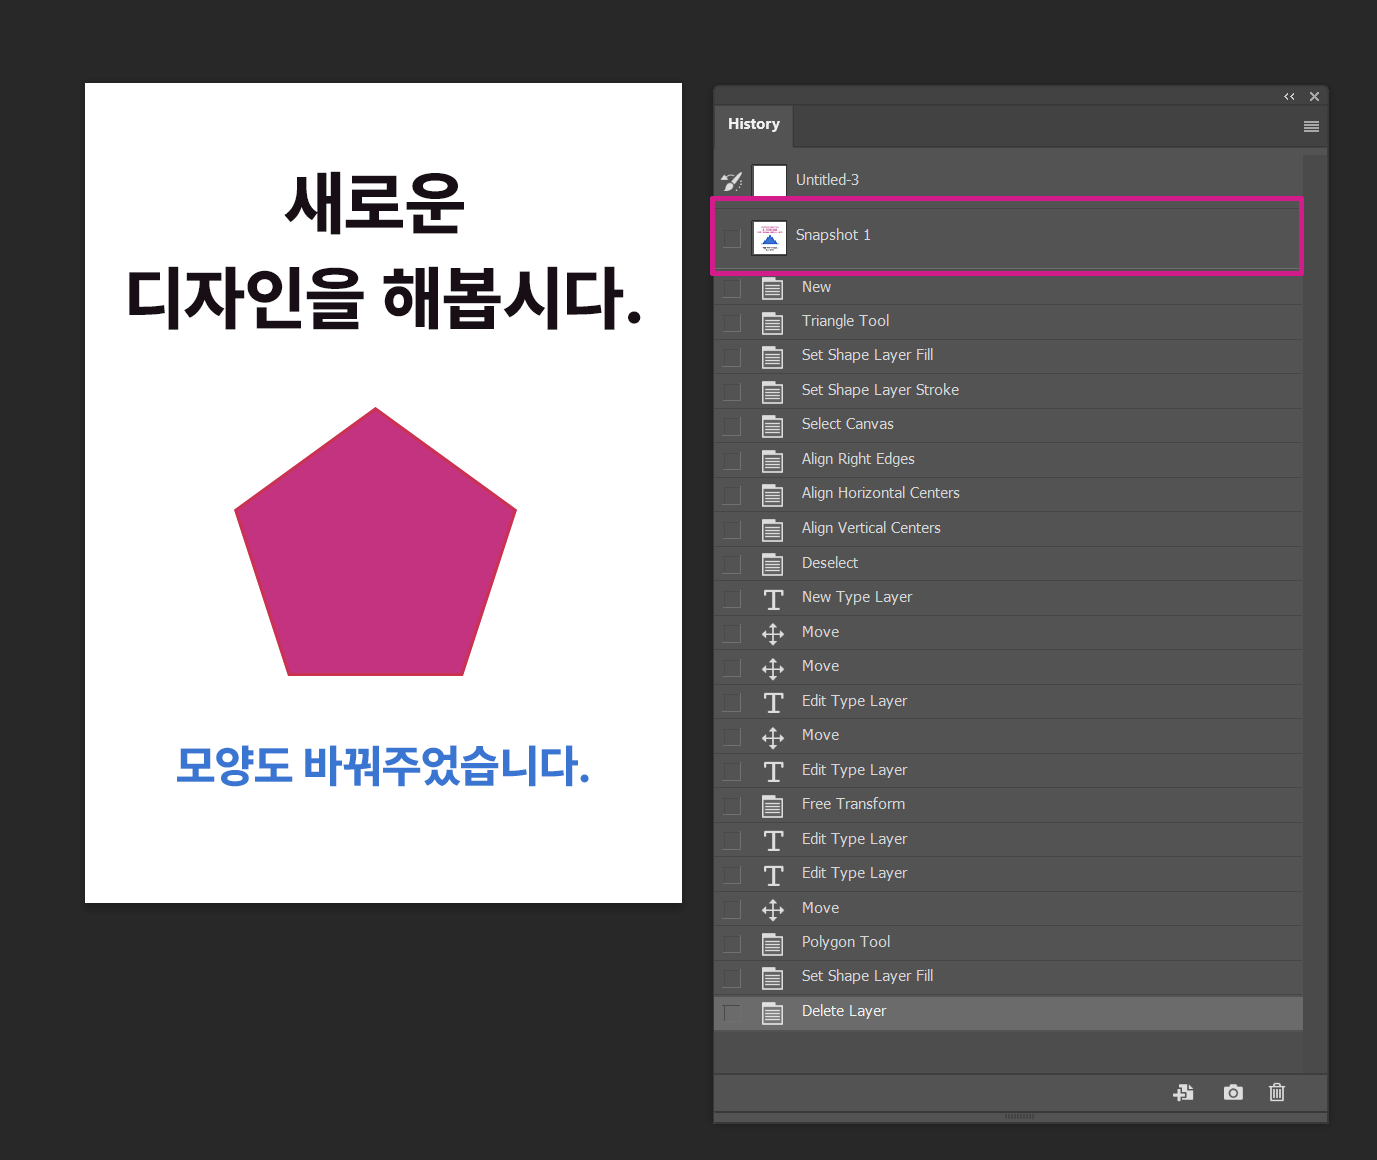Jump to the 'Deselect' history state

830,563
